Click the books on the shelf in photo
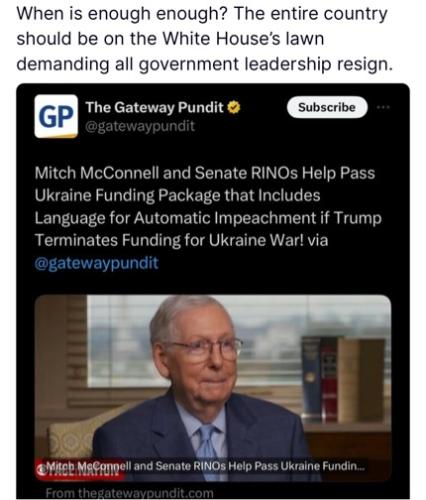This screenshot has height=500, width=426. tap(343, 380)
